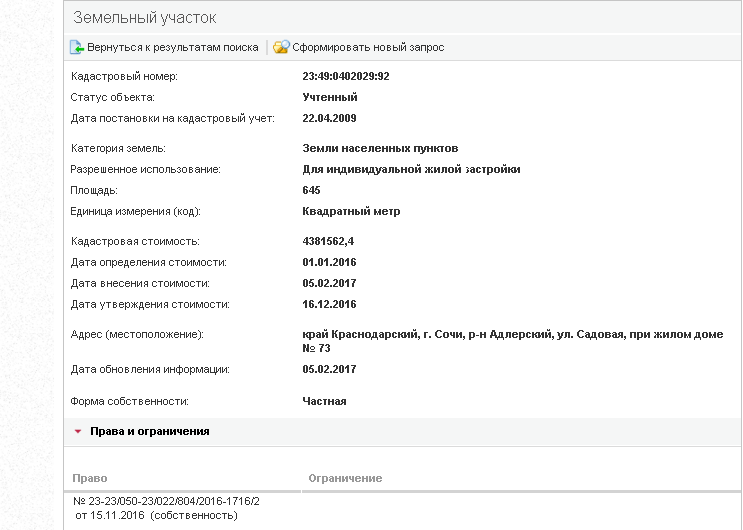Click the 'Земельный участок' page title

click(144, 18)
